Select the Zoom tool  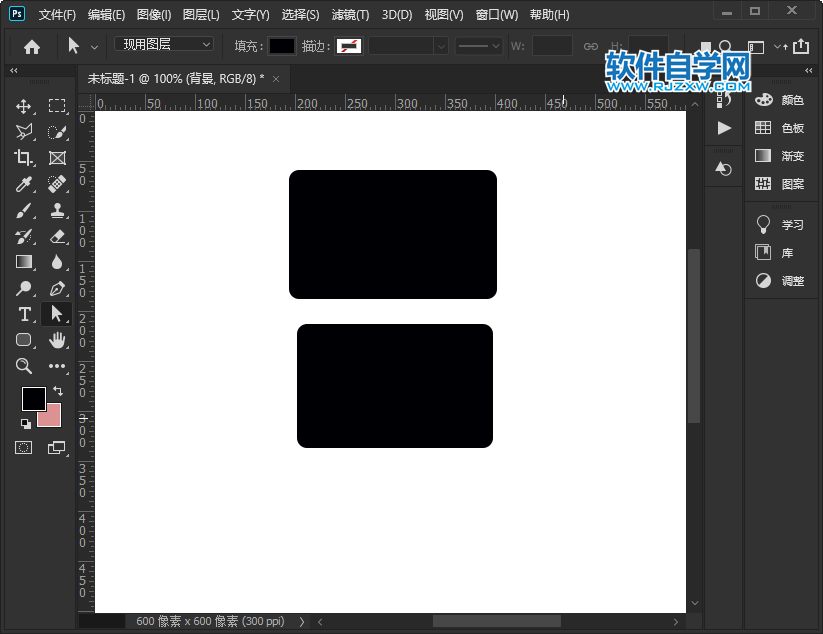pyautogui.click(x=24, y=366)
